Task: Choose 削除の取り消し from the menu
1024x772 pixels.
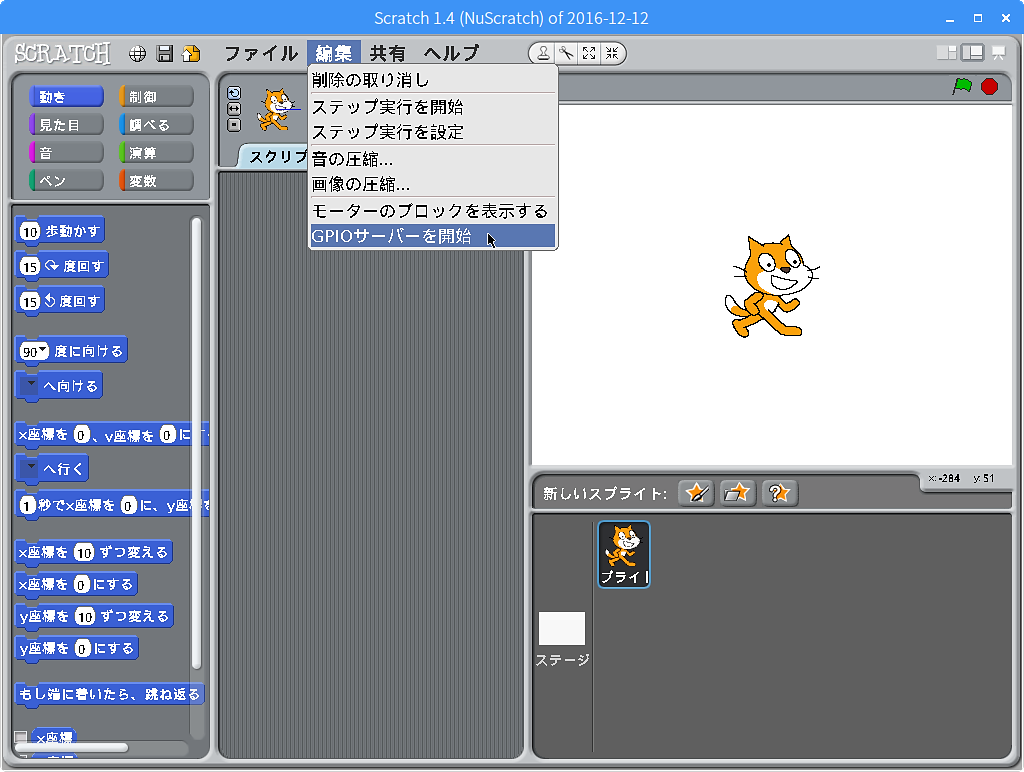Action: (432, 80)
